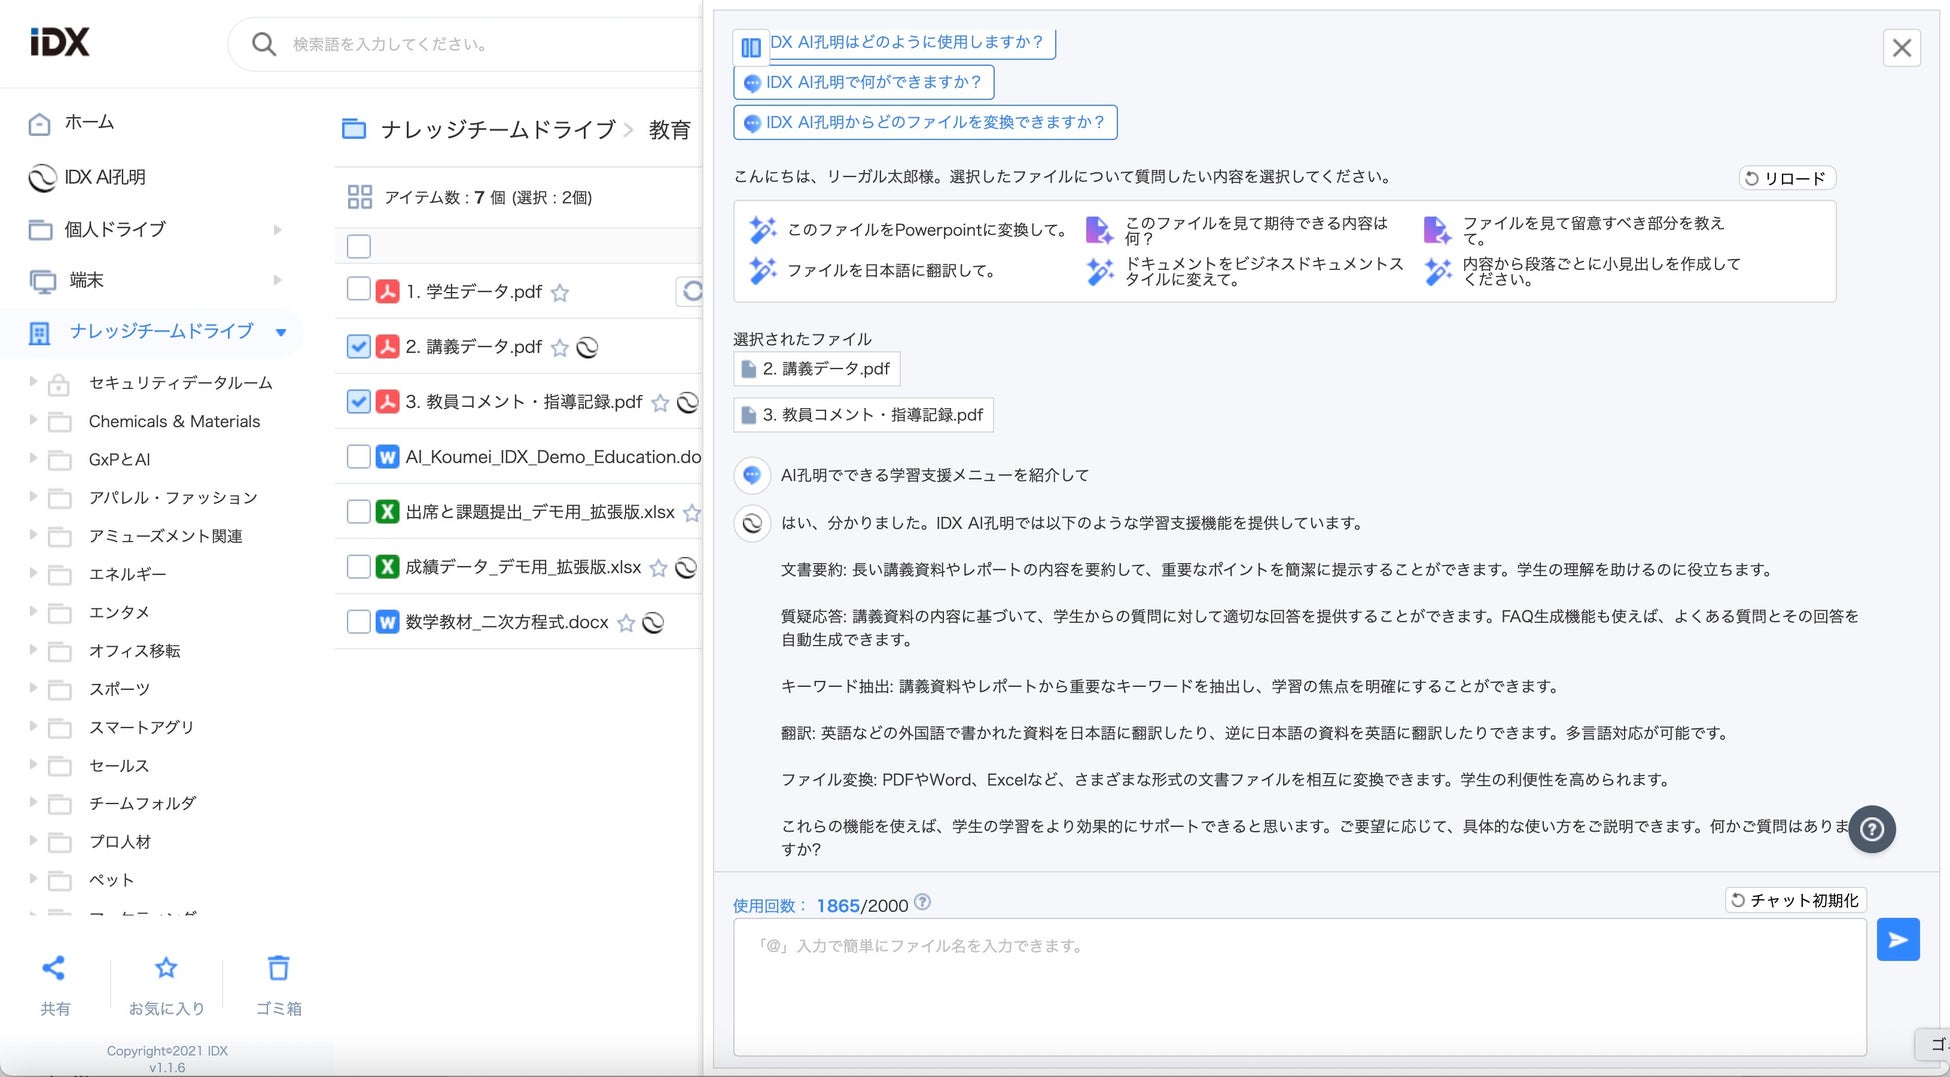Expand the スポーツ folder arrow
Viewport: 1950px width, 1077px height.
tap(33, 688)
